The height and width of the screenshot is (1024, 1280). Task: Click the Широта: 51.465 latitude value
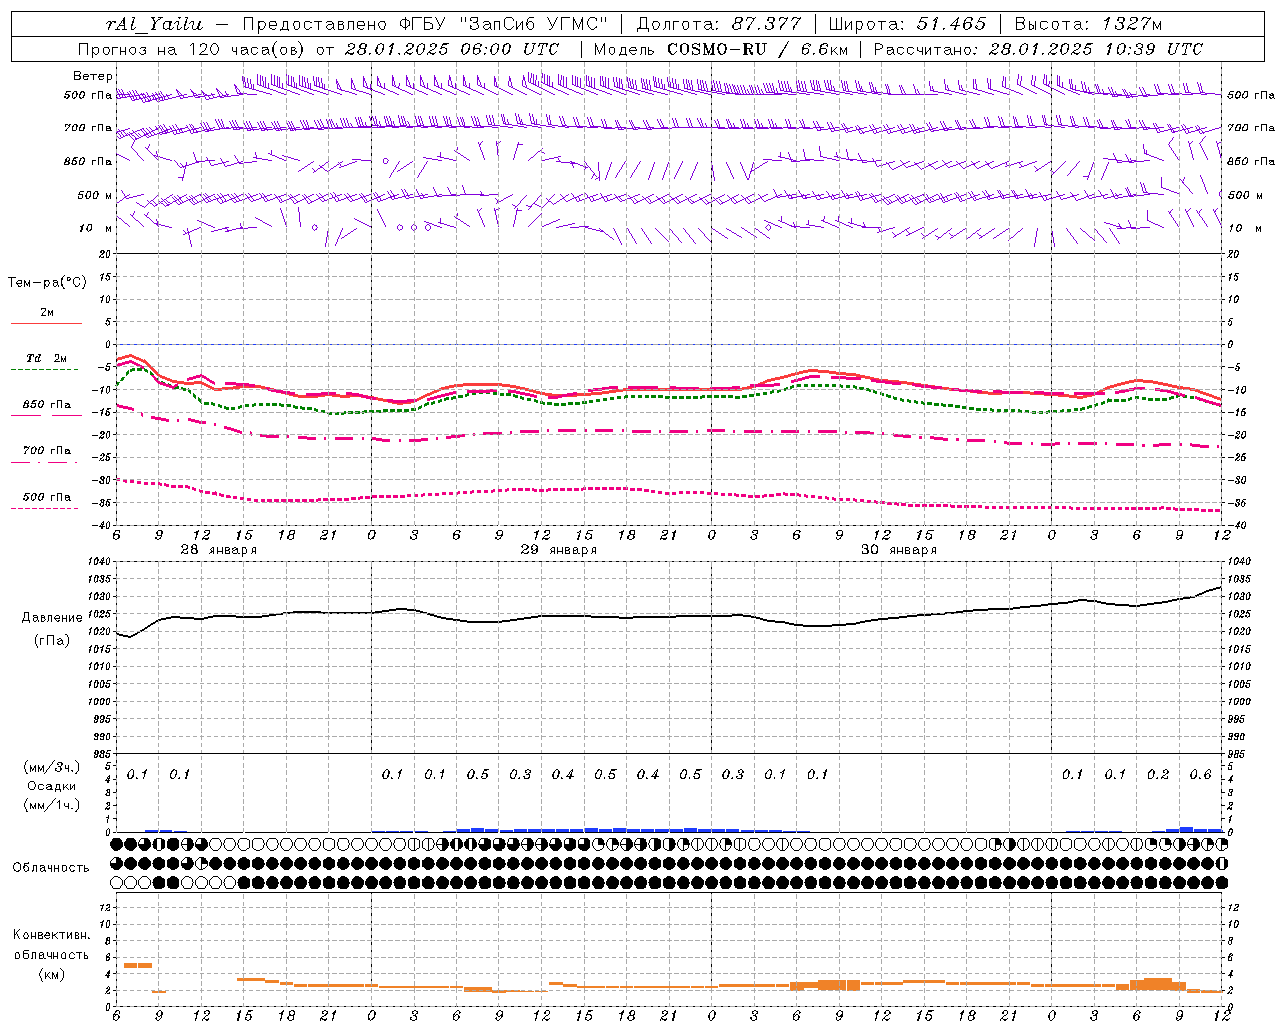click(x=907, y=24)
